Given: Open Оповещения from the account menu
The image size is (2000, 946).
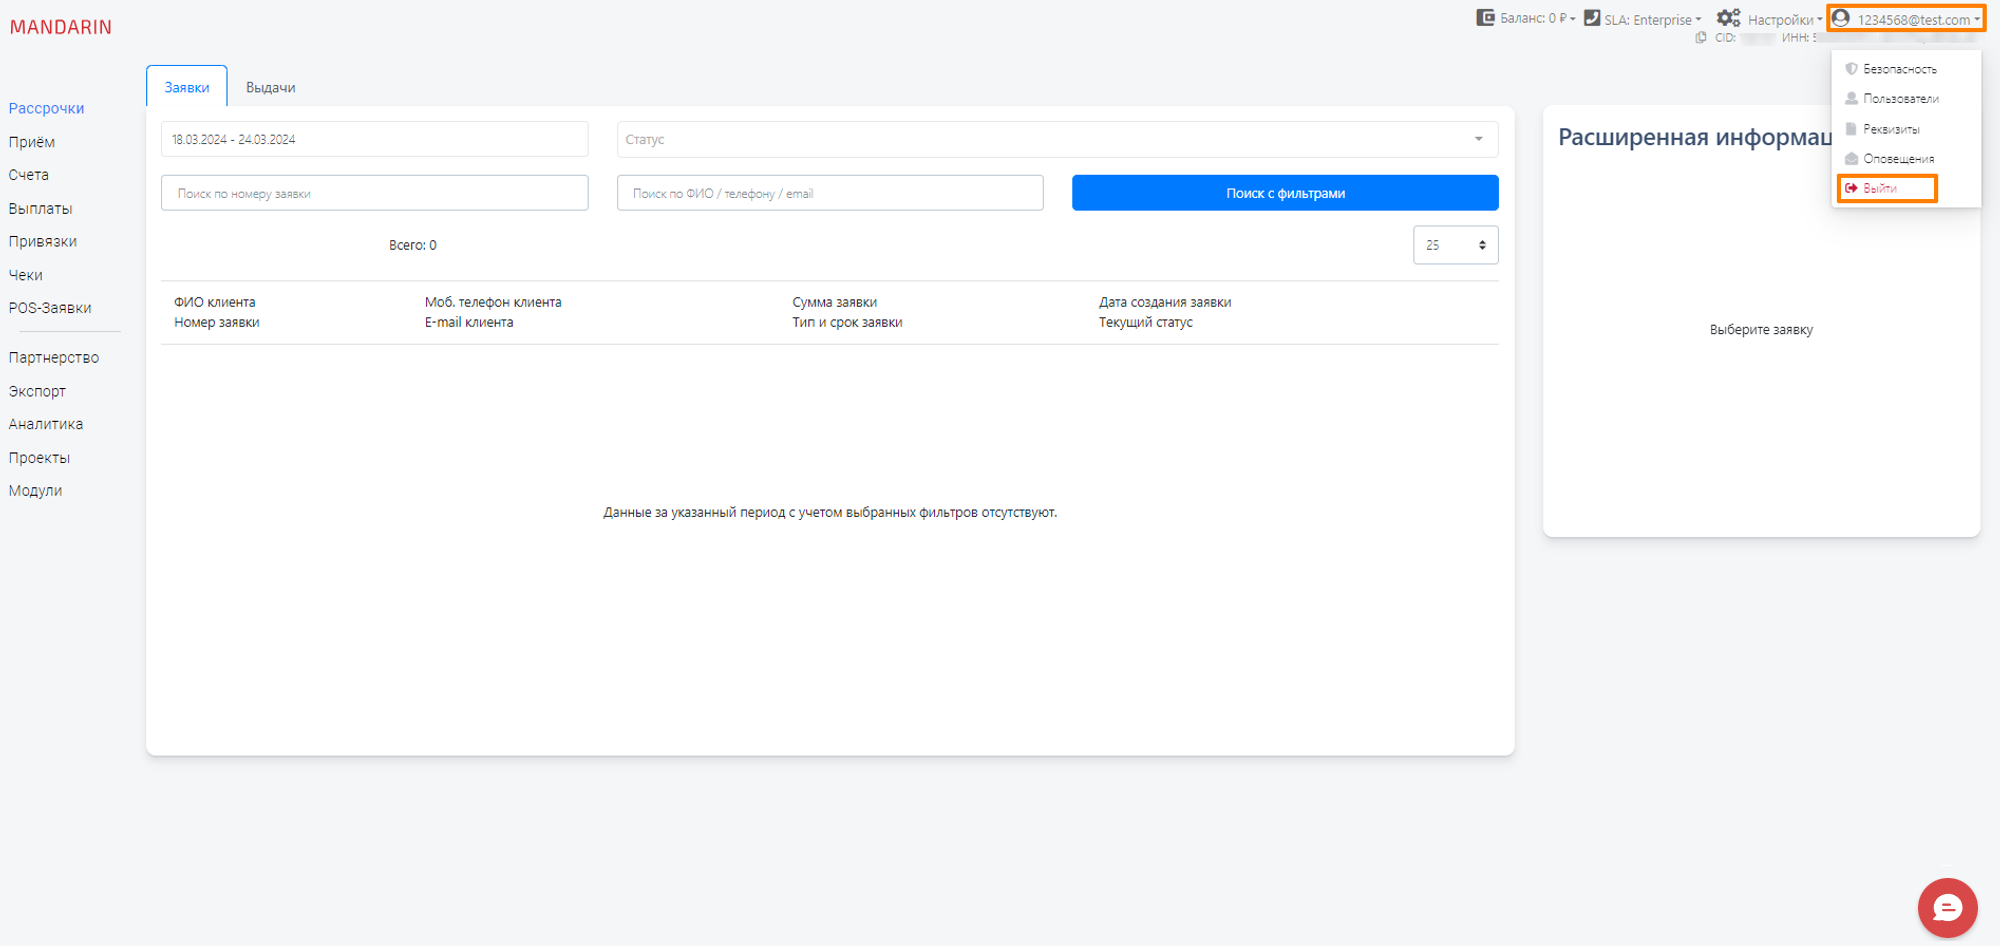Looking at the screenshot, I should 1898,159.
